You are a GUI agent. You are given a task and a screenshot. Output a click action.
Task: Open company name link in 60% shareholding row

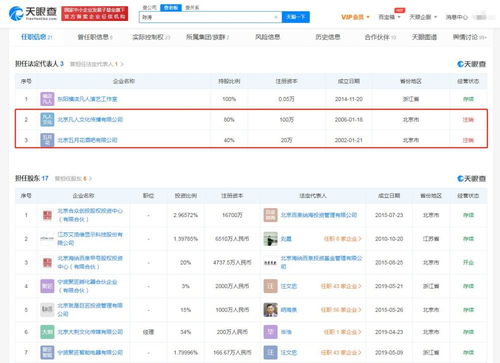[90, 120]
